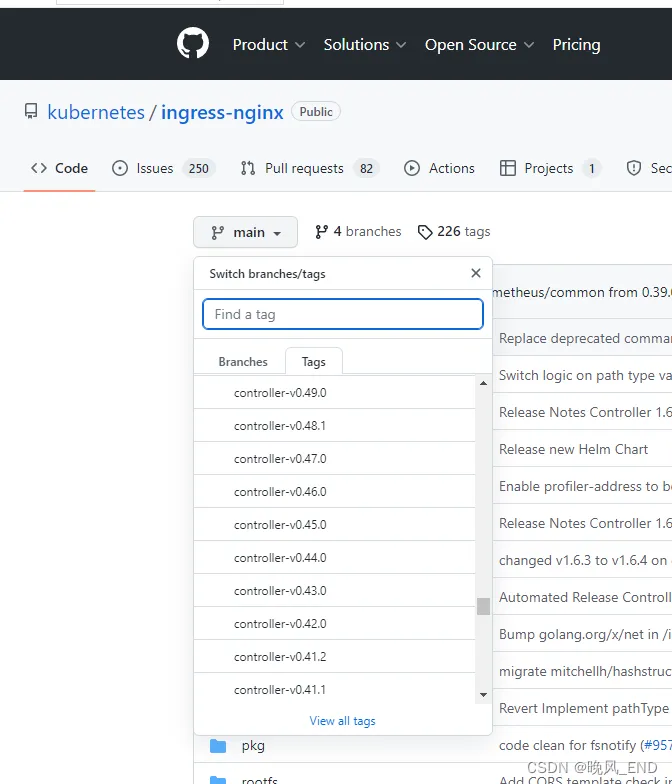Open the Open Source menu
The height and width of the screenshot is (784, 672).
(479, 44)
